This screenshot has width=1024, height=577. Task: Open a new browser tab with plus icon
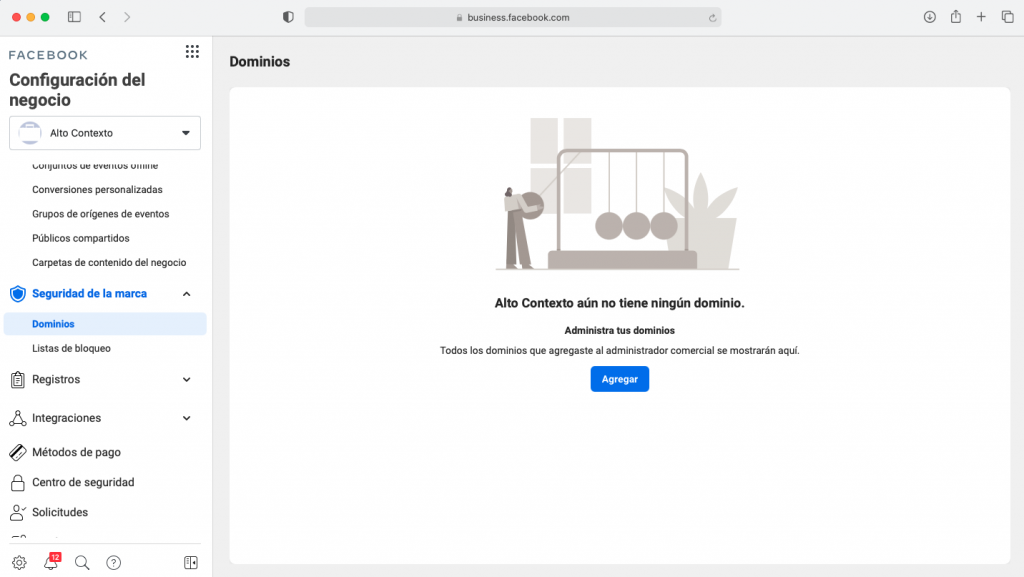[981, 17]
